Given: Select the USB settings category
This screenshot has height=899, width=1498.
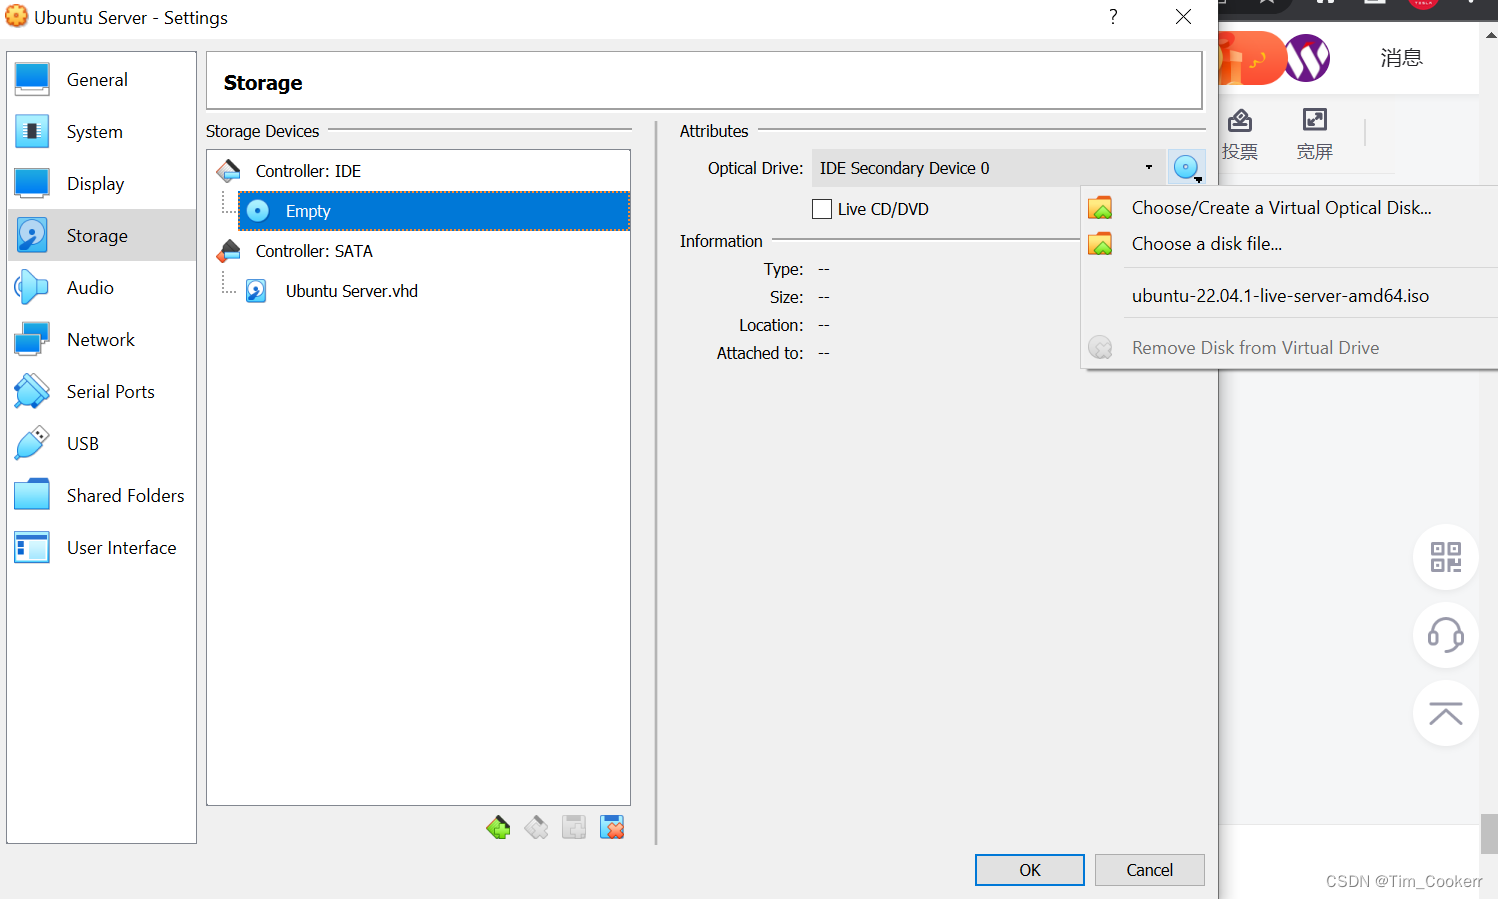Looking at the screenshot, I should (x=101, y=444).
